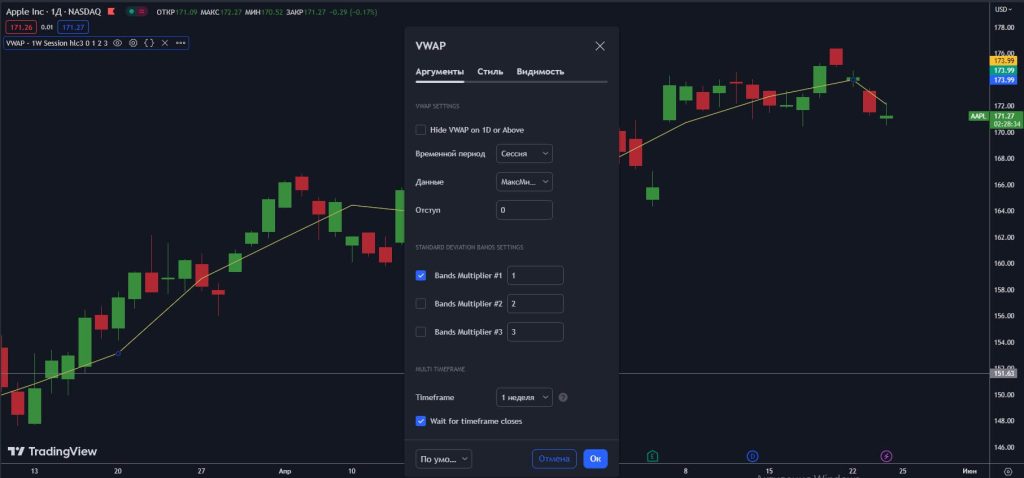Enable Hide VWAP on 1D or Above
1024x478 pixels.
(421, 130)
